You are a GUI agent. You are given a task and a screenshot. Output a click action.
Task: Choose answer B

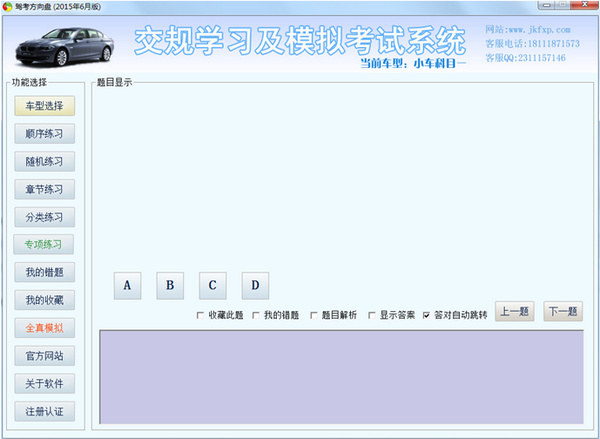tap(170, 286)
